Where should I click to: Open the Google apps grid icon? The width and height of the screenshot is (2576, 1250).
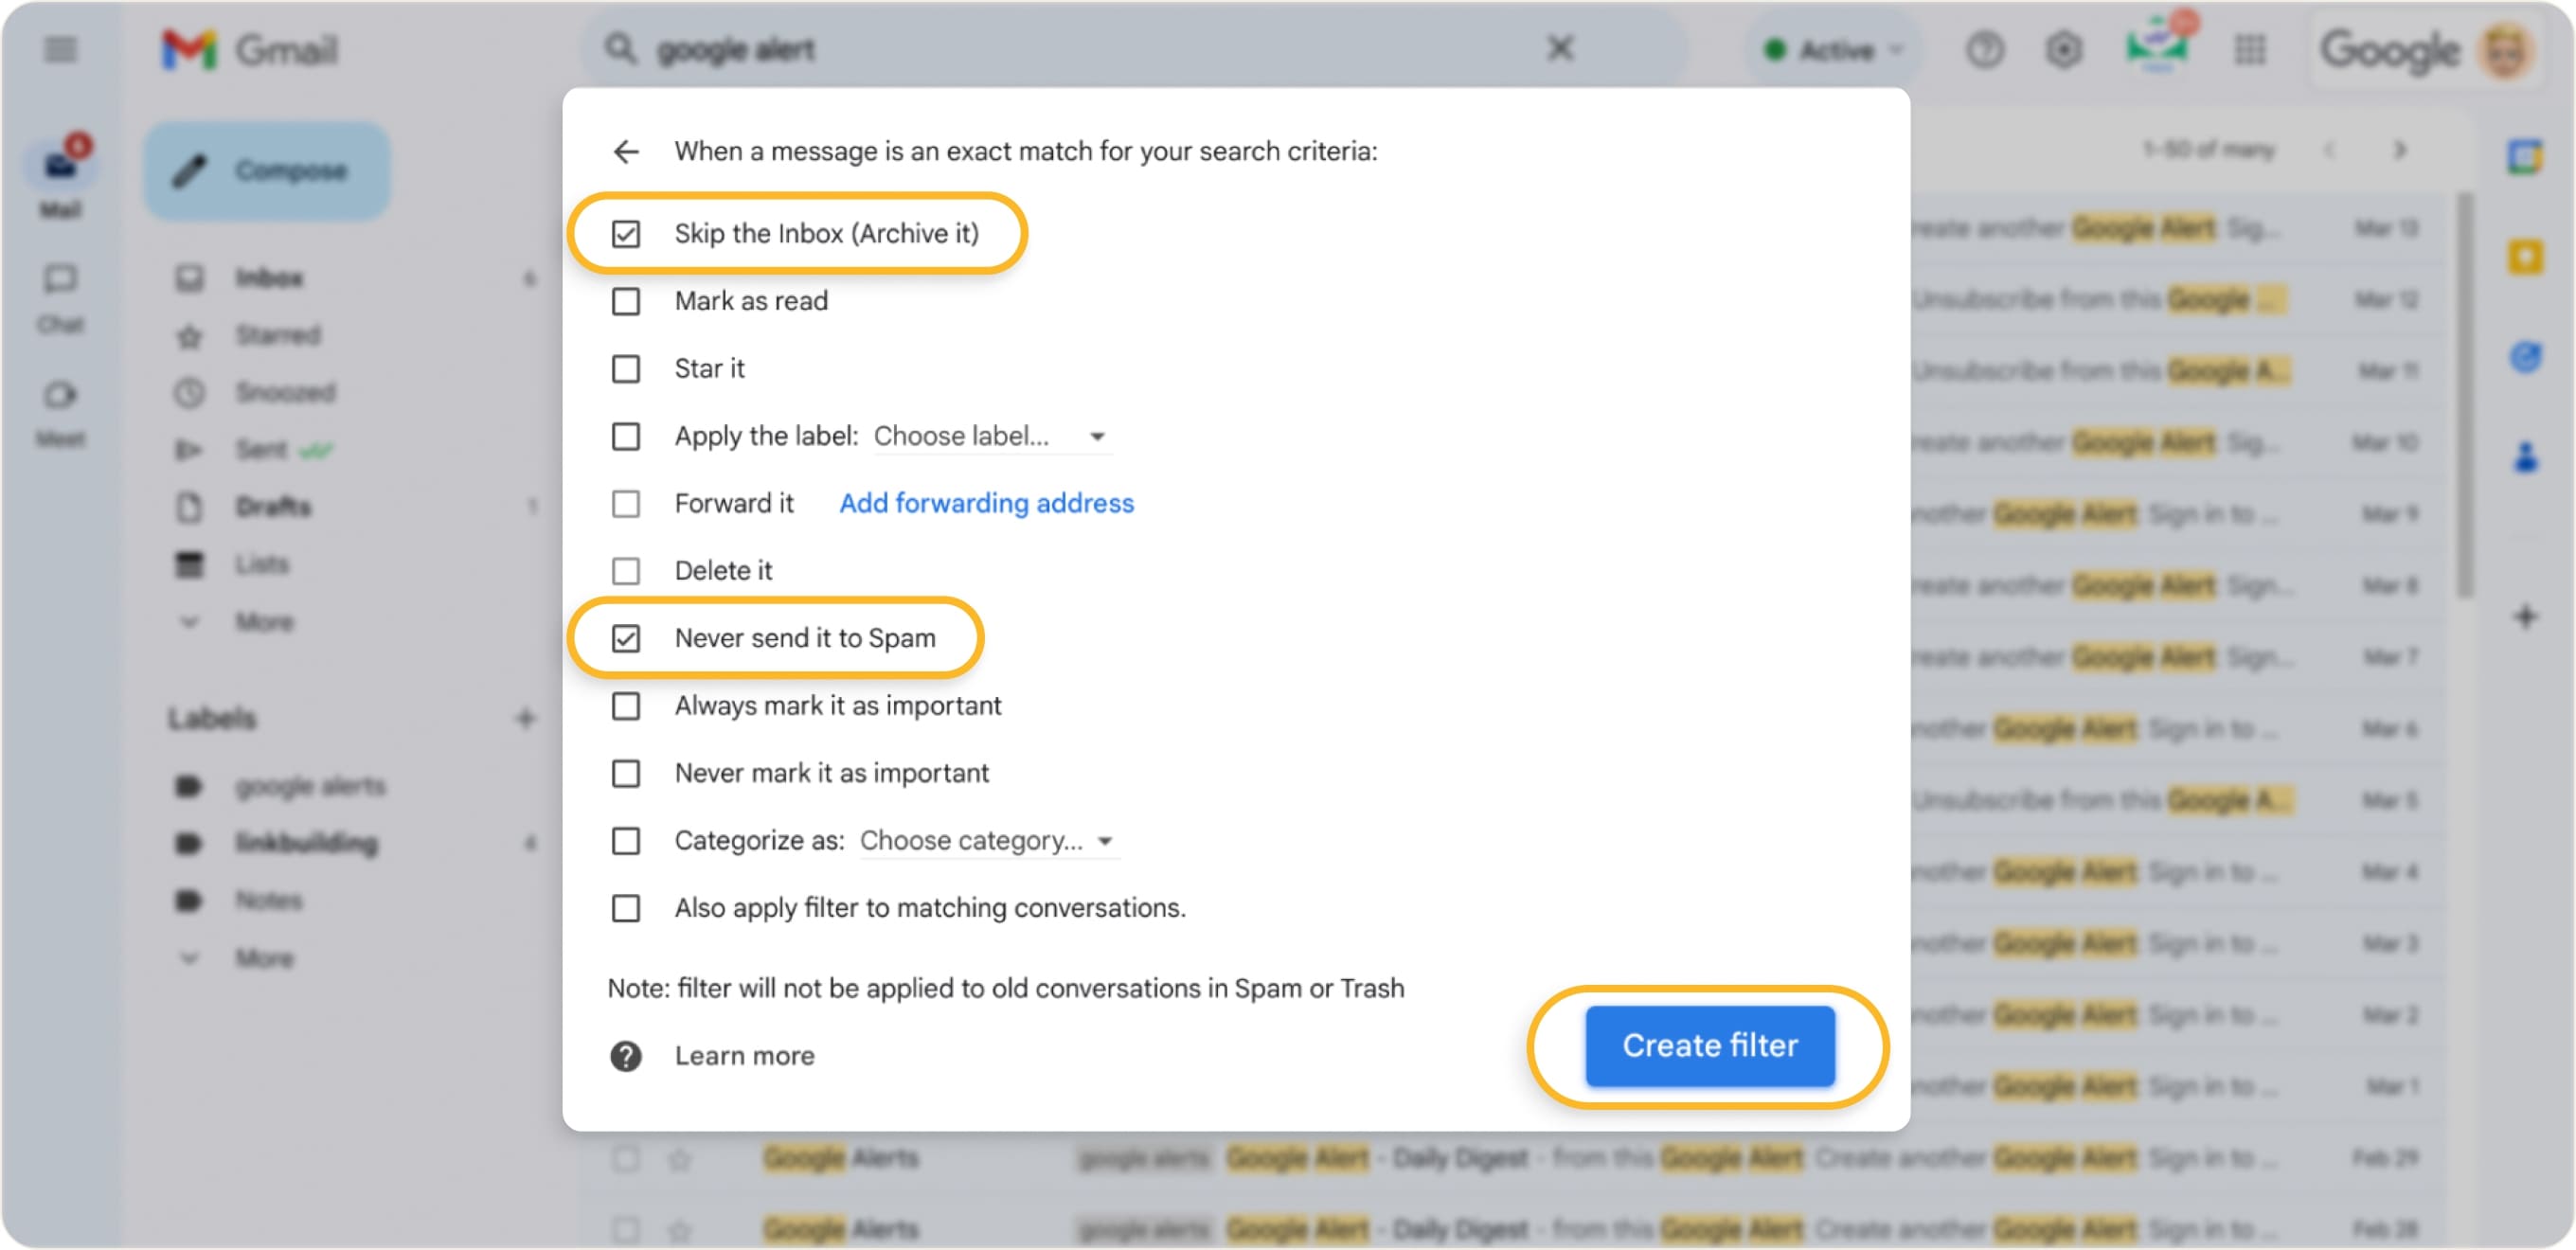click(x=2252, y=49)
